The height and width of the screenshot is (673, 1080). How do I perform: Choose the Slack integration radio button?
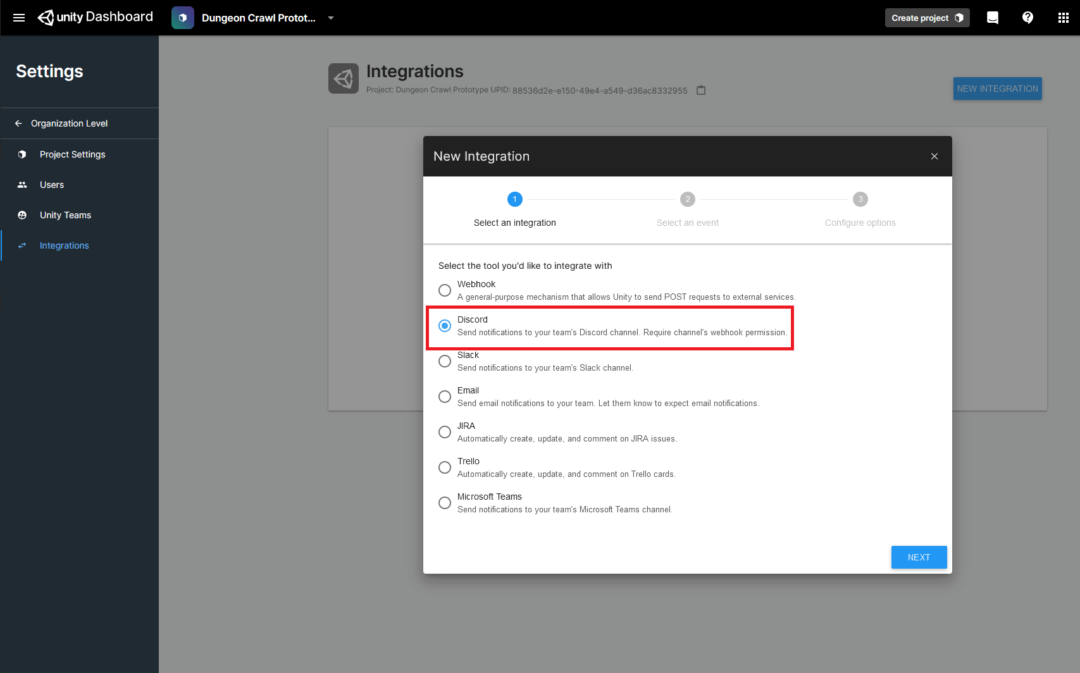click(445, 361)
